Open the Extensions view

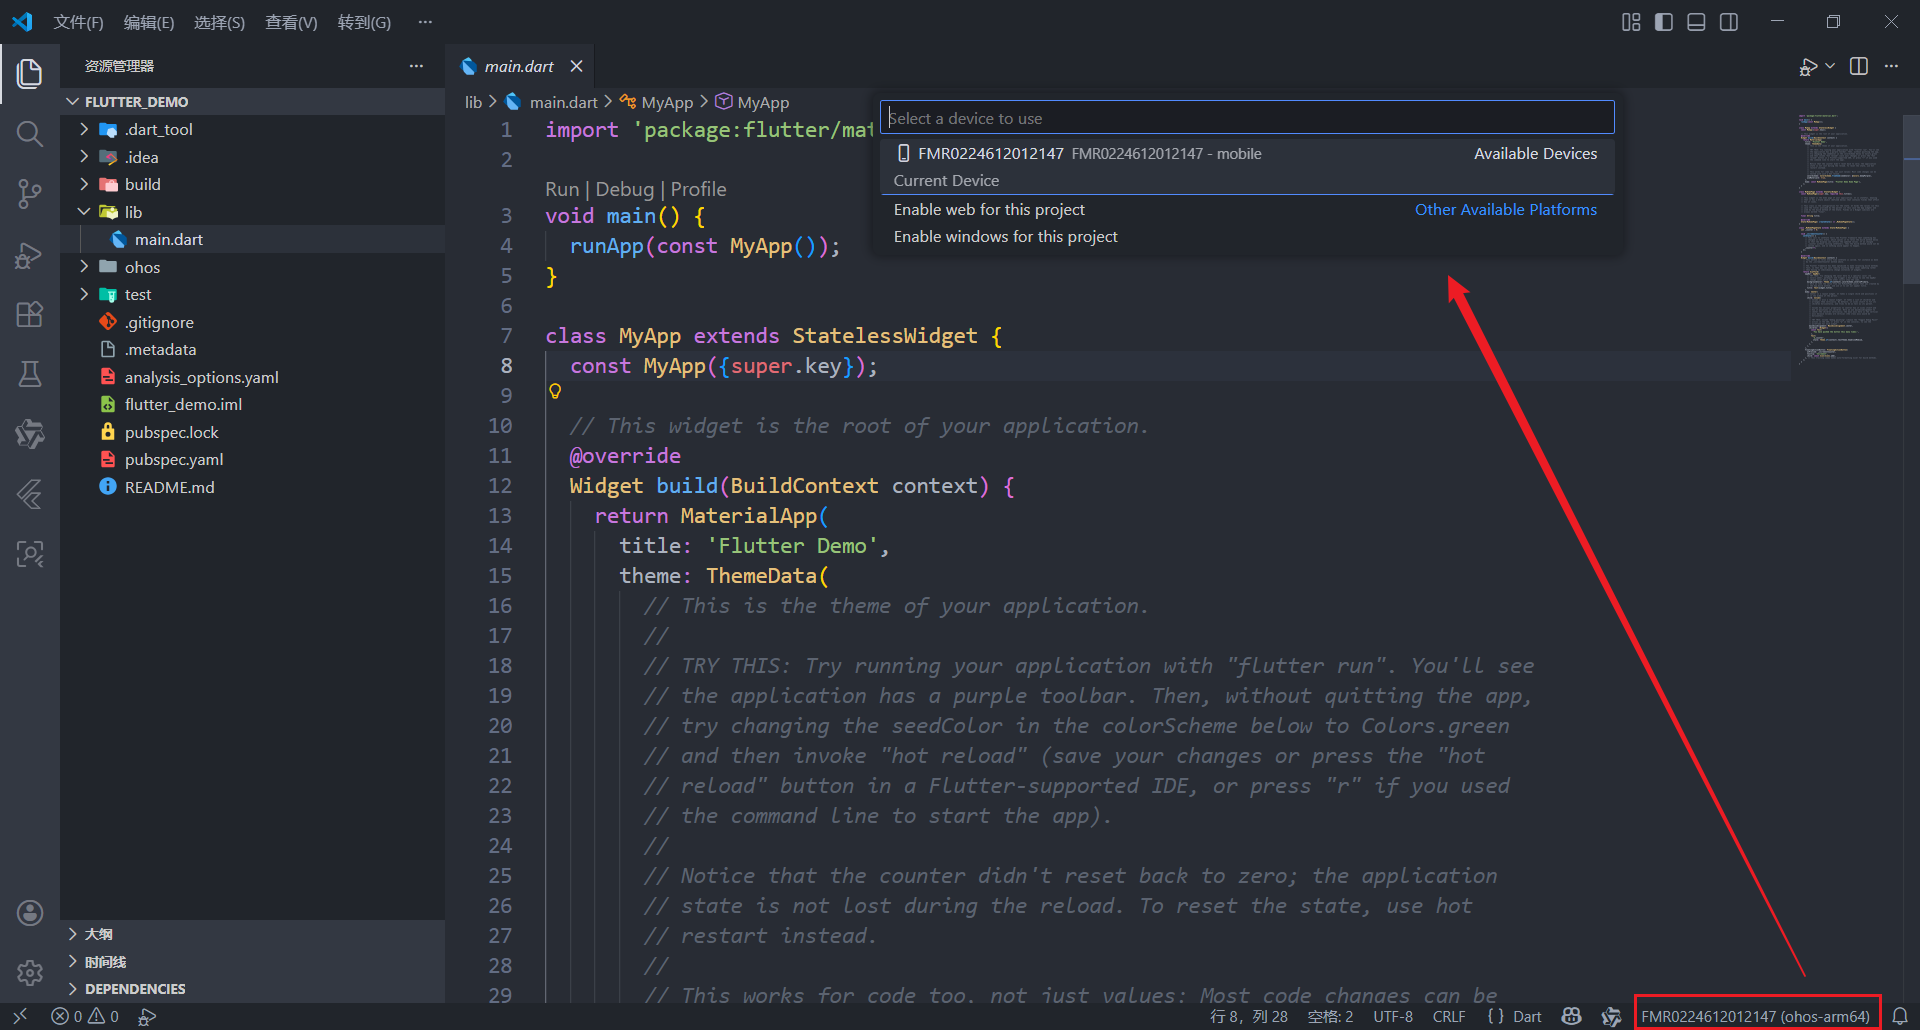pos(30,314)
